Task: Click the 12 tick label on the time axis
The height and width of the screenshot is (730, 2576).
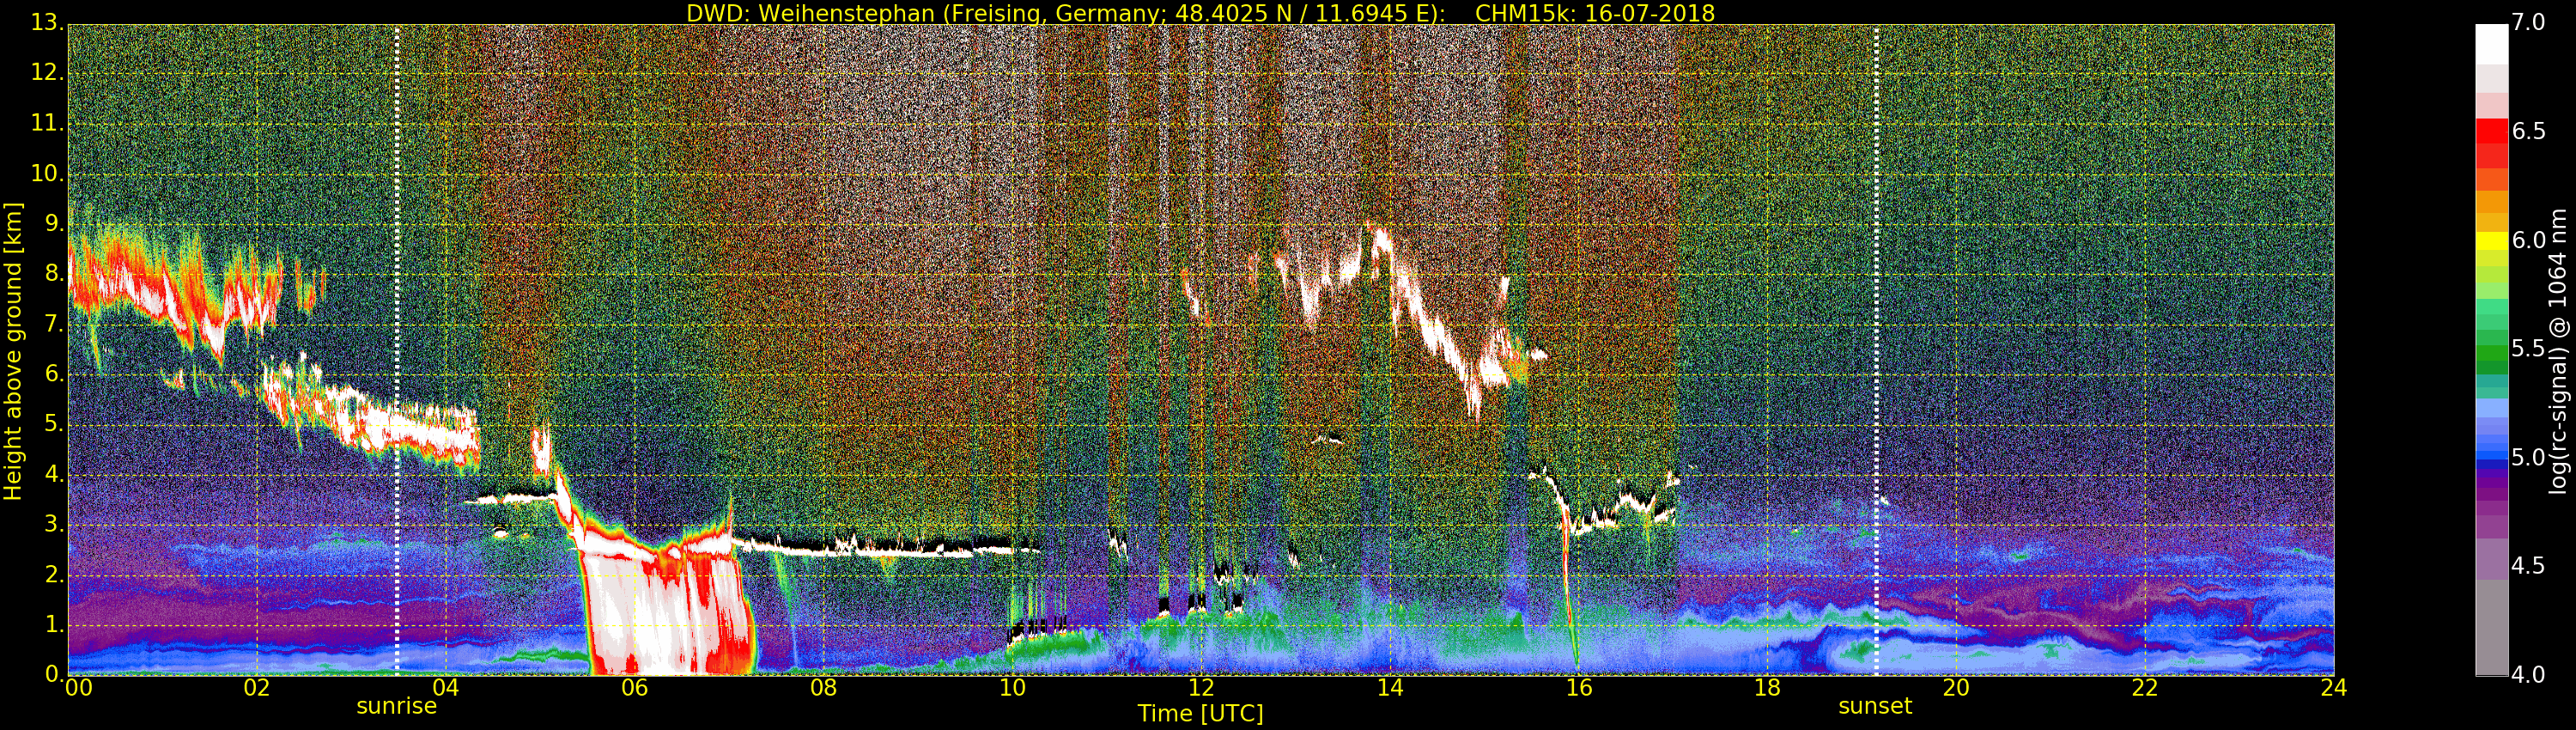Action: [x=1200, y=688]
